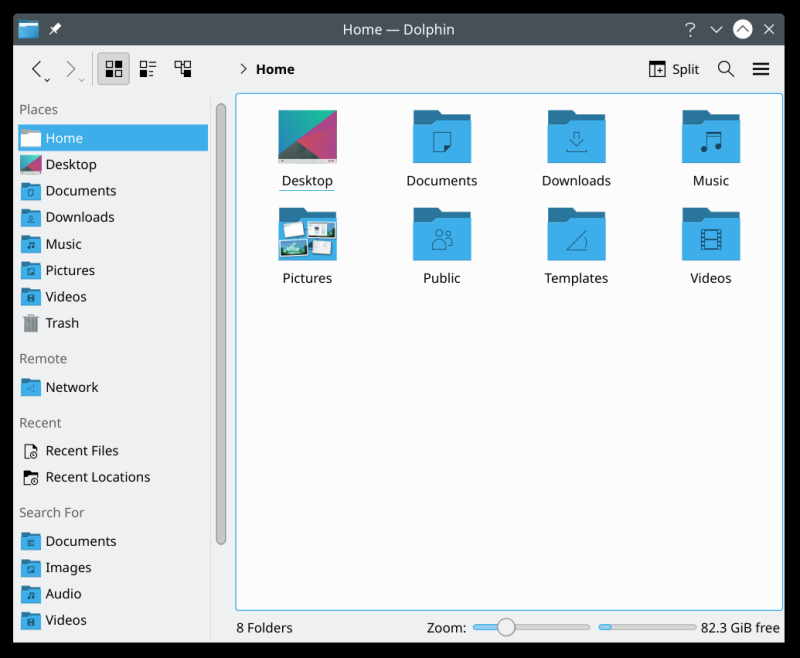The height and width of the screenshot is (658, 800).
Task: Open the Public folder icon
Action: [x=441, y=235]
